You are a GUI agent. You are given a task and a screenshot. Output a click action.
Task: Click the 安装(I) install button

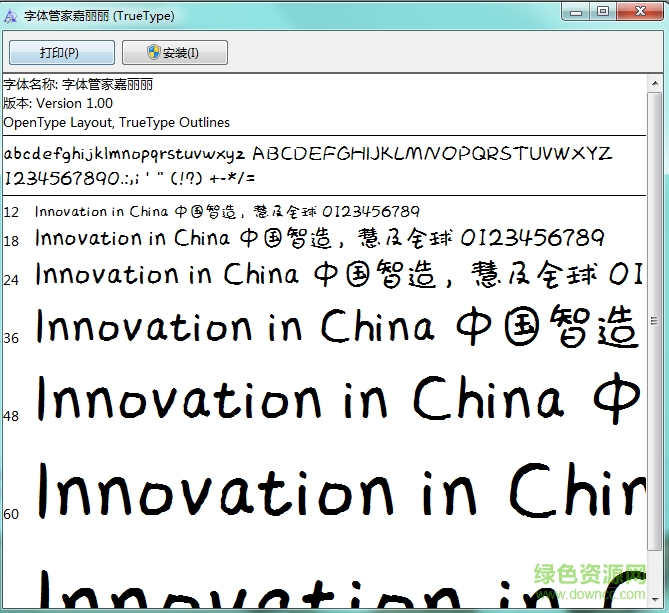174,53
